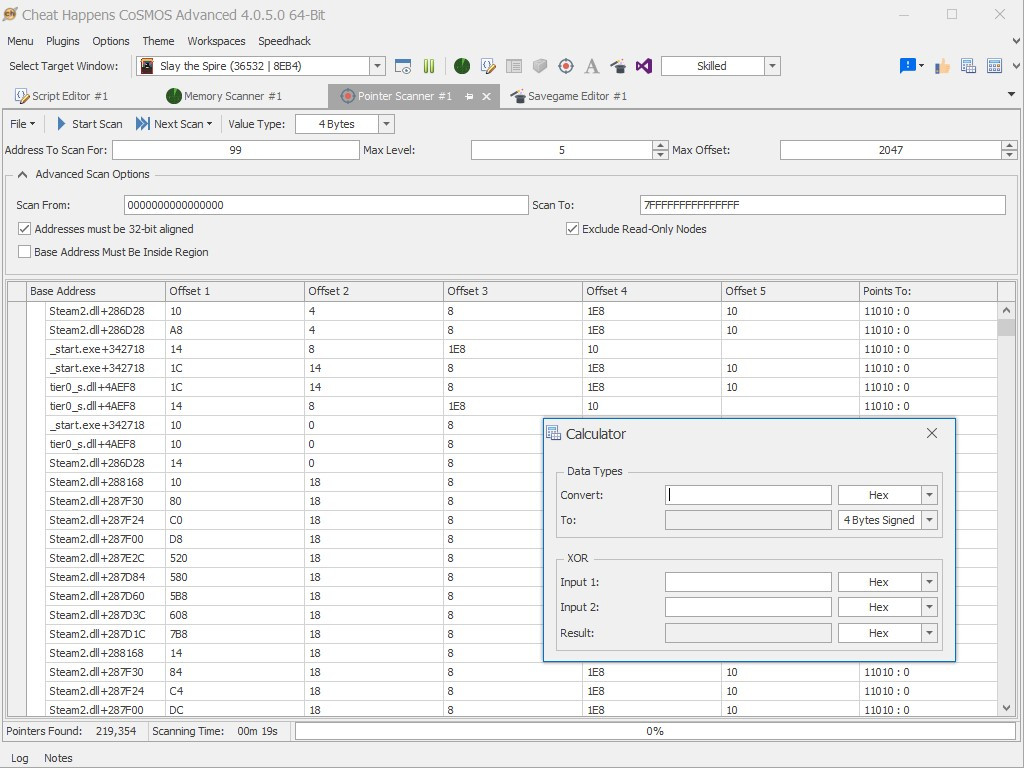Open the Convert Hex format dropdown
1024x768 pixels.
pyautogui.click(x=929, y=495)
